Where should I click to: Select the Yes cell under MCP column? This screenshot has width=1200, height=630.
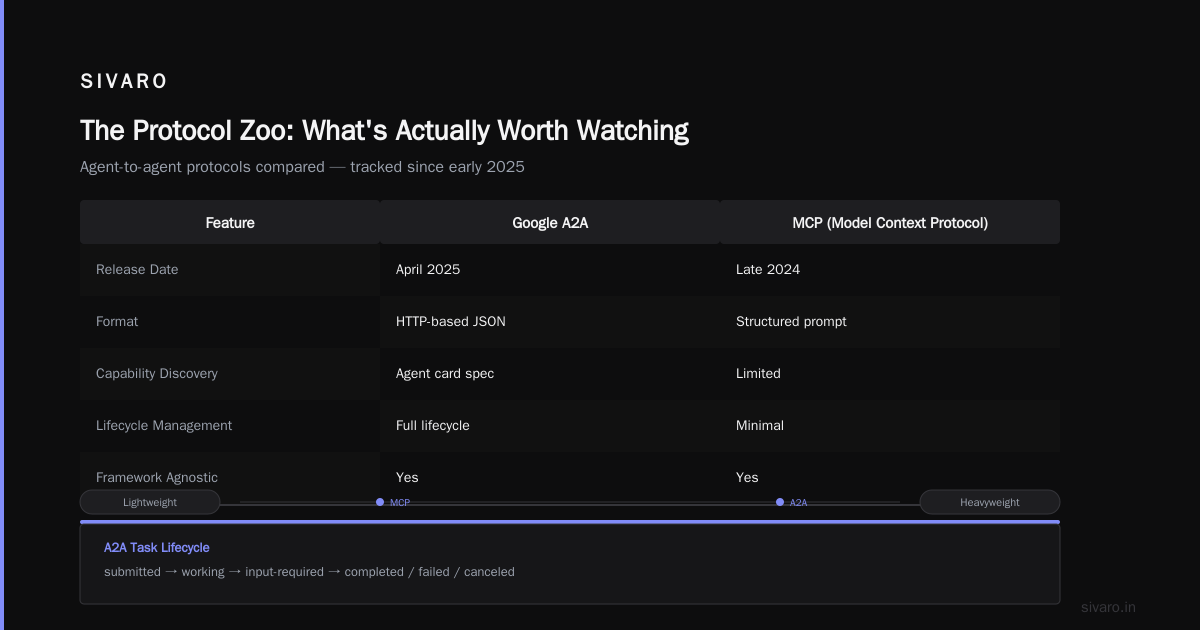point(747,478)
